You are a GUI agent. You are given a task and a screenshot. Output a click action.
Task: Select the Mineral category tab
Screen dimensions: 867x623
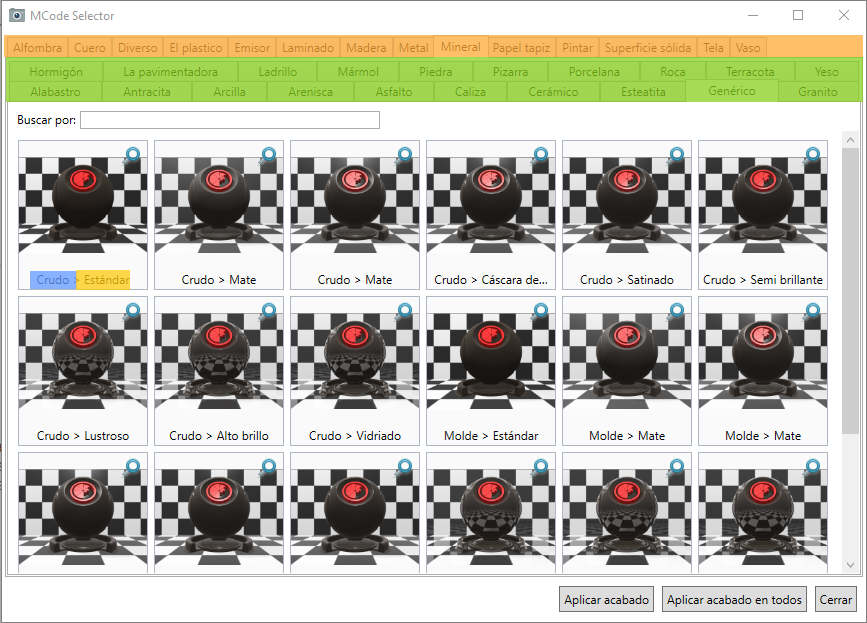click(x=461, y=47)
